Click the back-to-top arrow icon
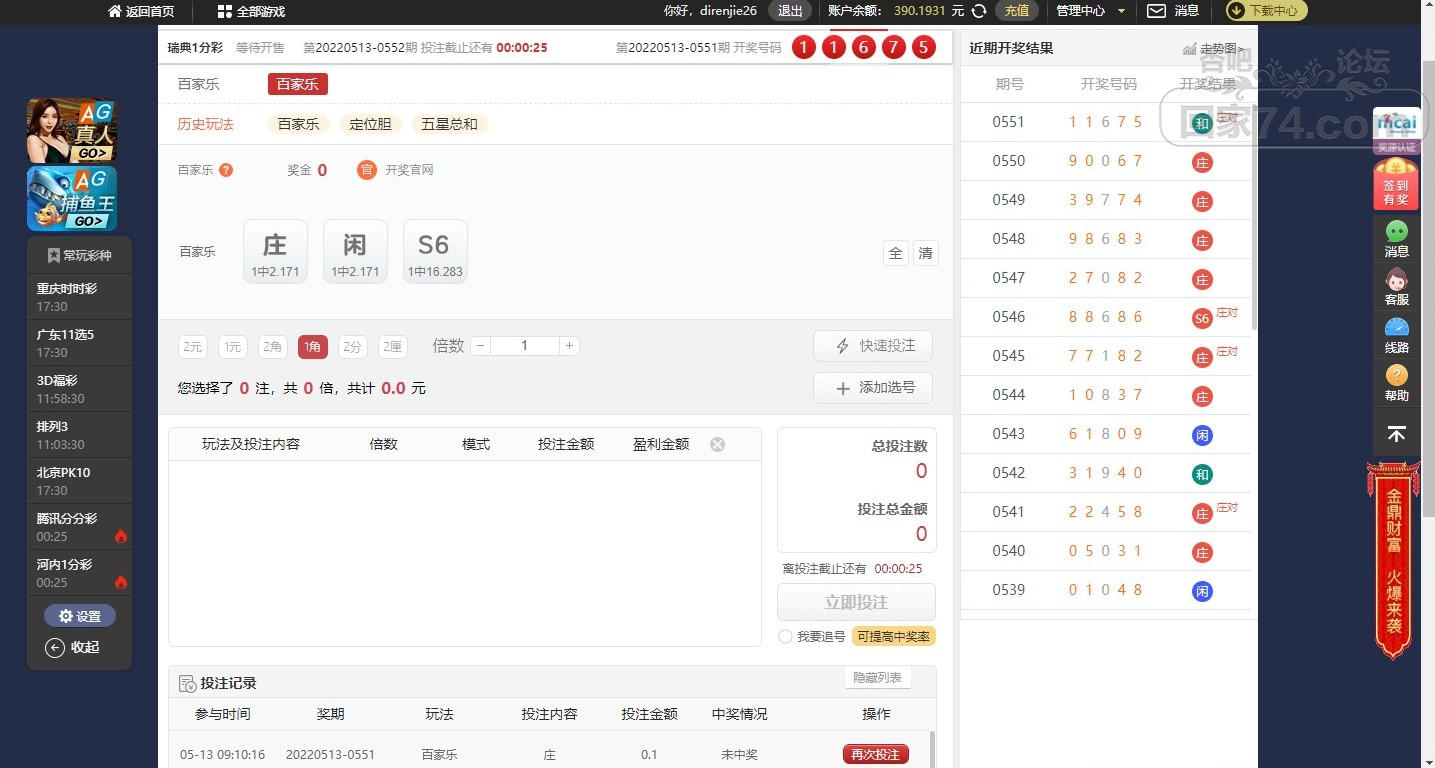1435x768 pixels. [x=1397, y=434]
